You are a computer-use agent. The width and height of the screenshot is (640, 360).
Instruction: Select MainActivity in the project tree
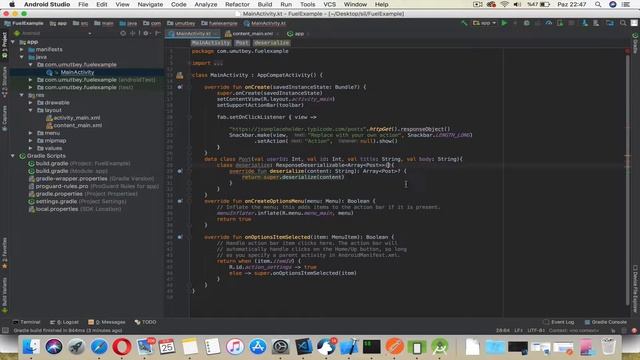pyautogui.click(x=77, y=72)
